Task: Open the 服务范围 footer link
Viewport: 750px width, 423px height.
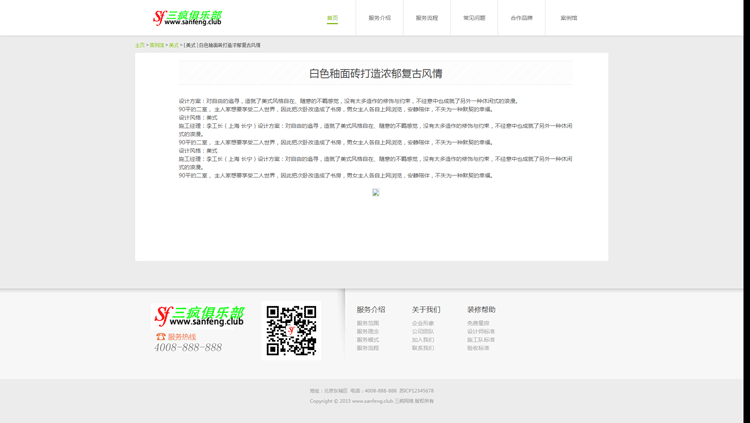Action: [367, 323]
